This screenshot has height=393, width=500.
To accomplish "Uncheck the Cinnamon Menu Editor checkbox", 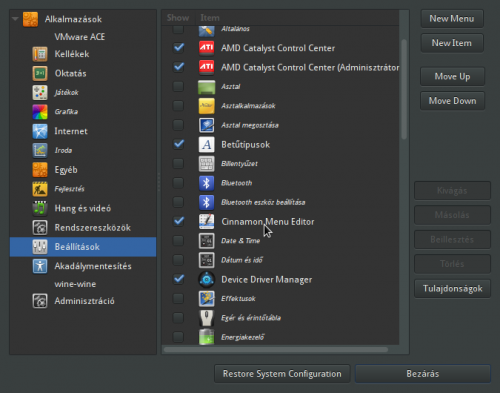I will click(x=178, y=221).
